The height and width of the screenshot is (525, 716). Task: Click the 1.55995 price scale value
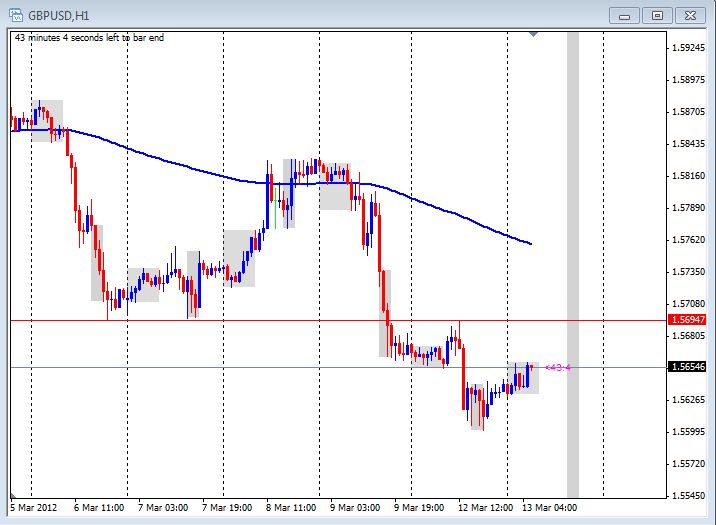(689, 431)
